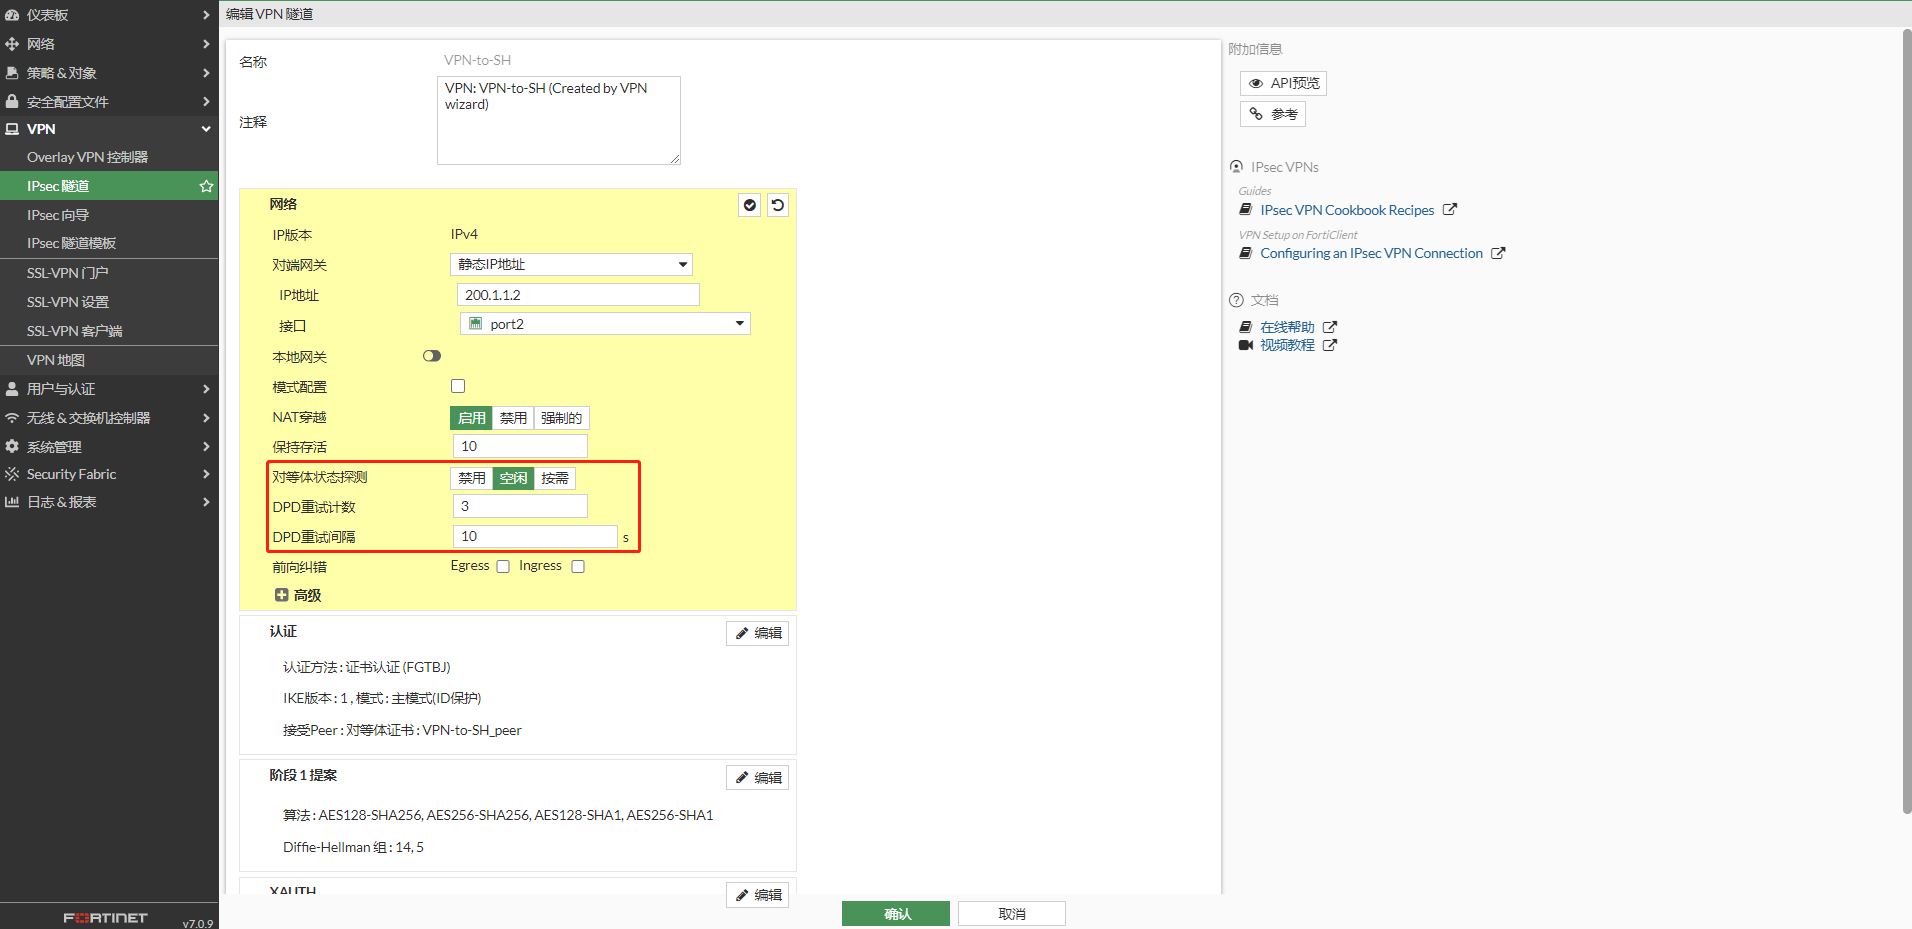
Task: Go to SSL-VPN 设置 in sidebar
Action: point(68,302)
